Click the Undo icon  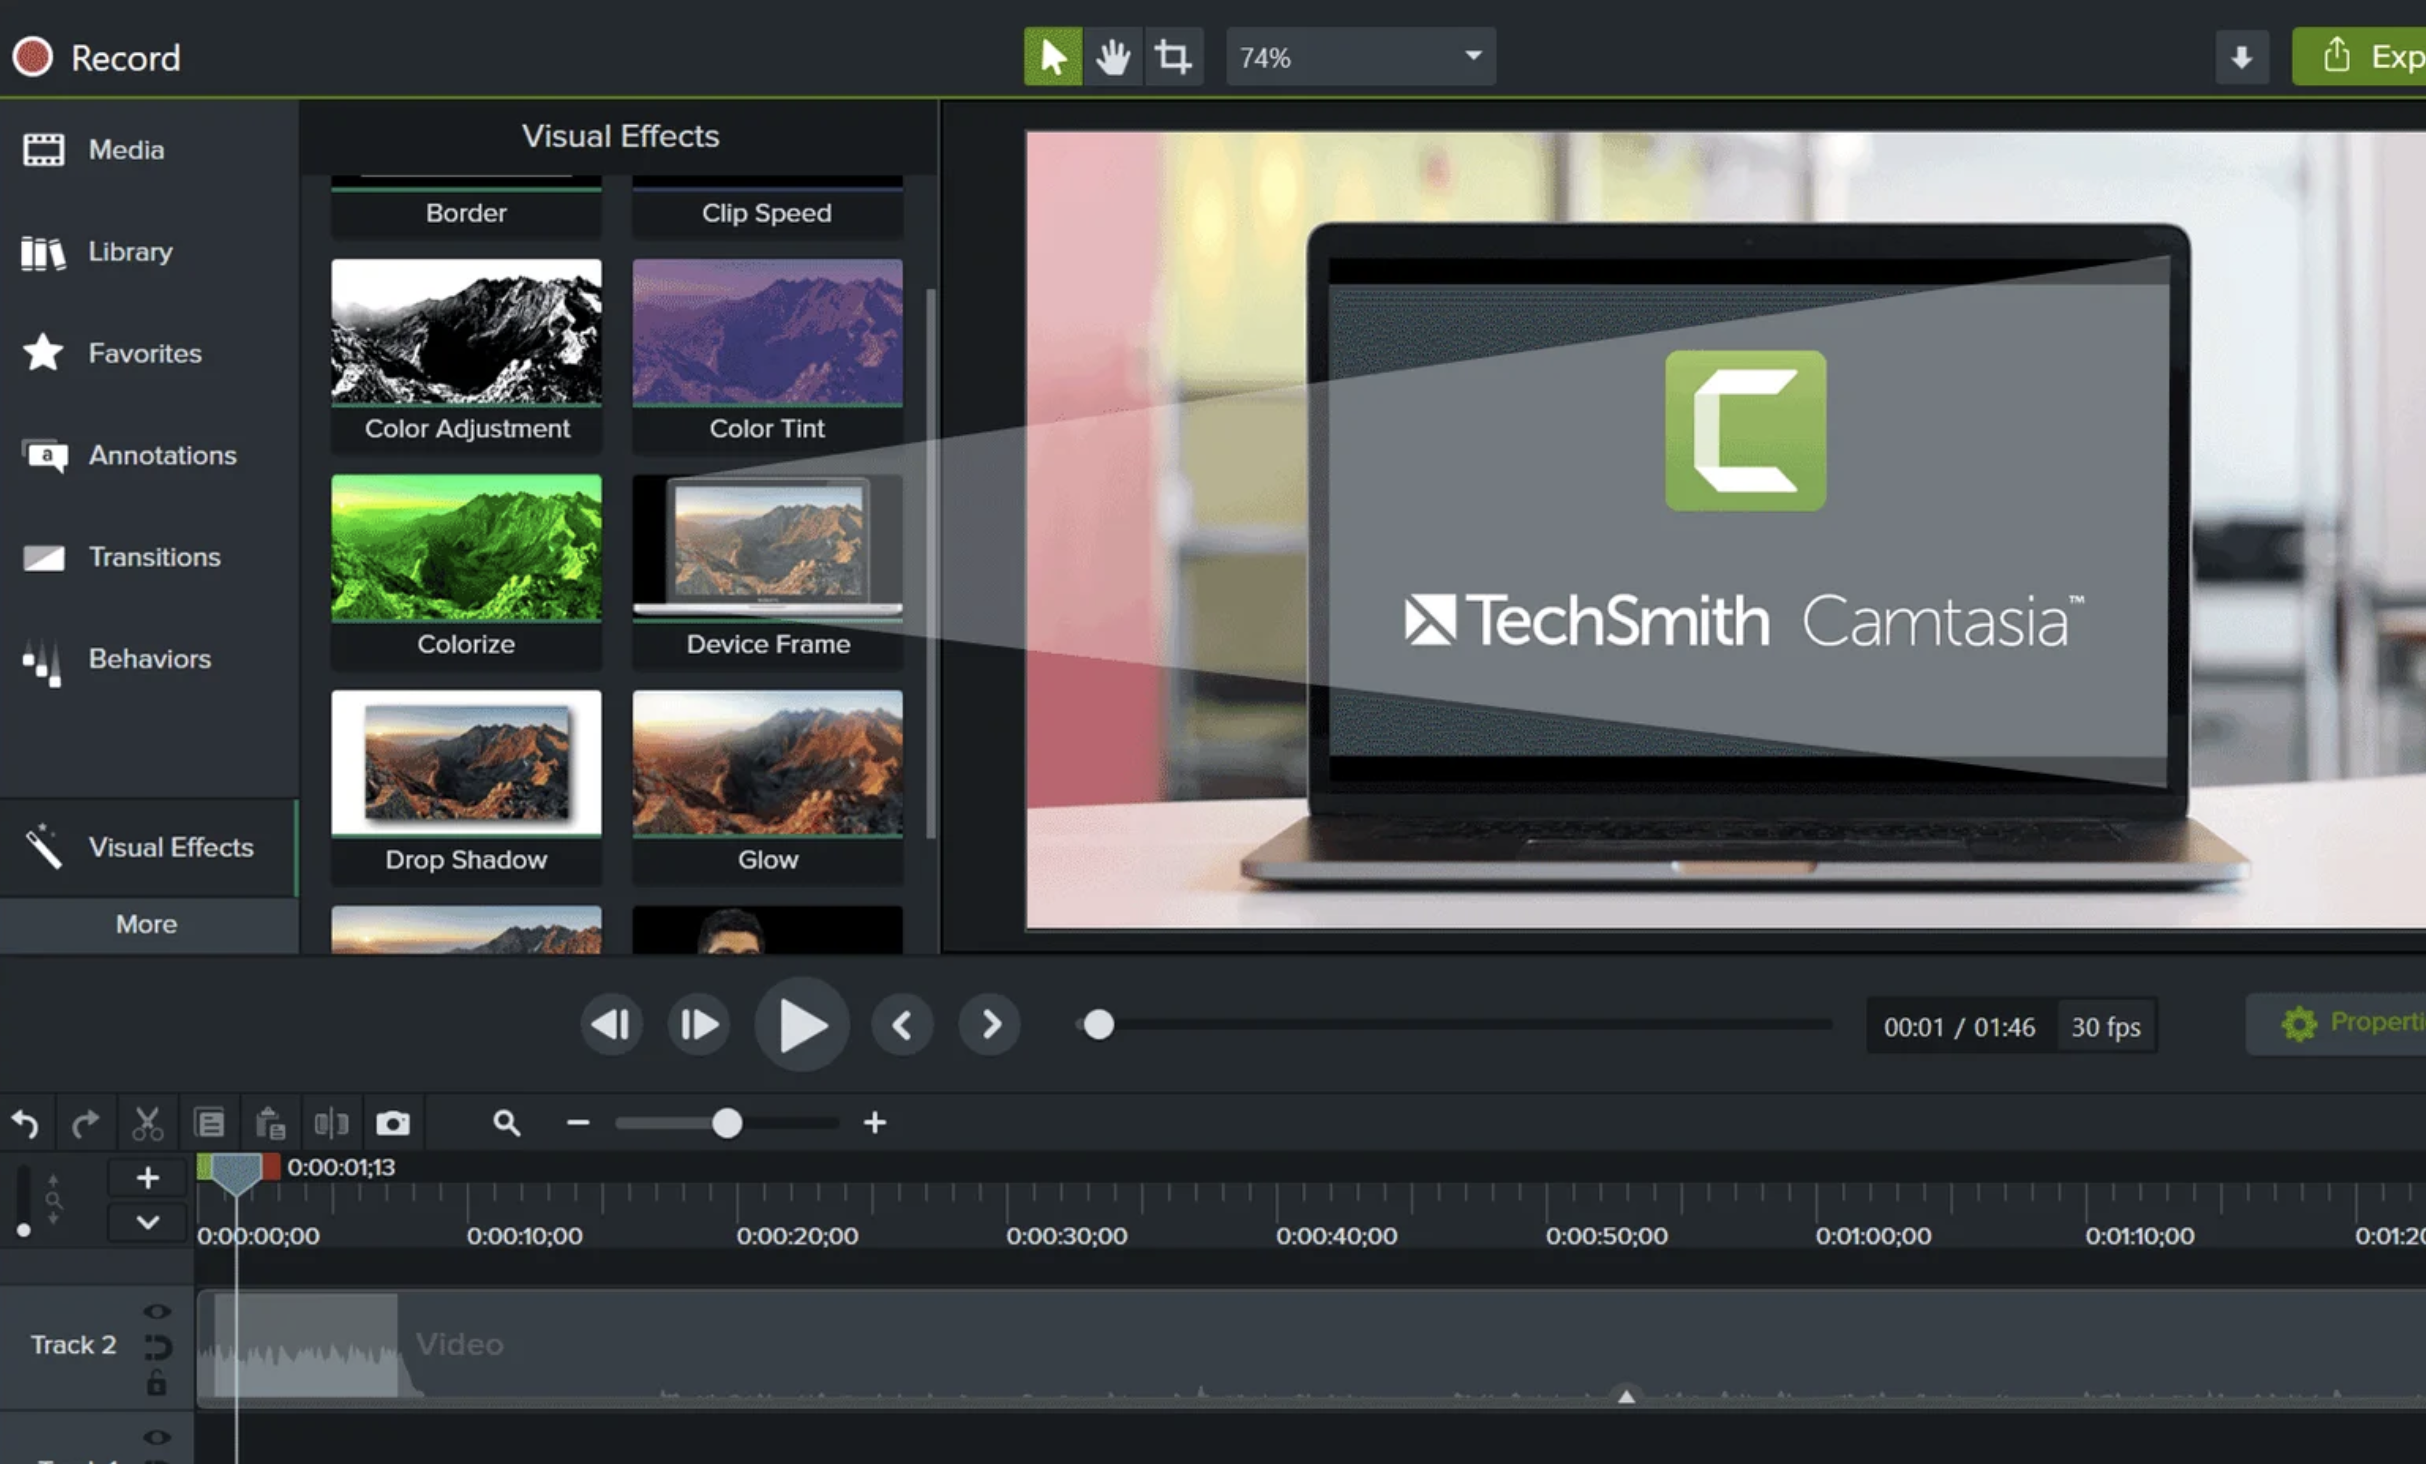pos(25,1124)
